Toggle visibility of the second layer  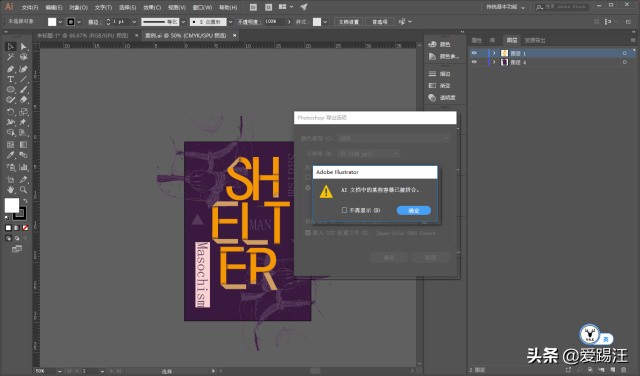(x=474, y=62)
